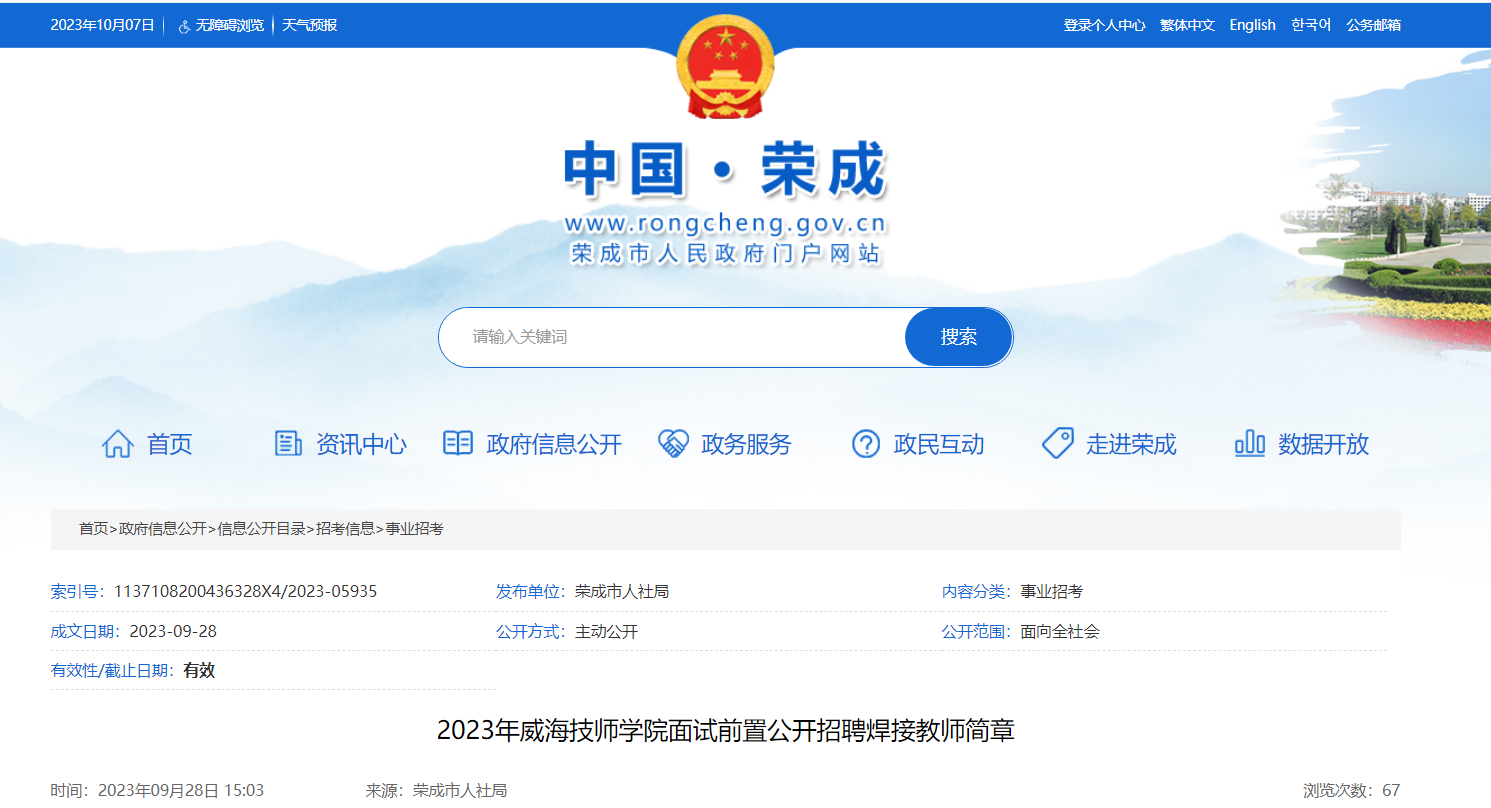Image resolution: width=1491 pixels, height=808 pixels.
Task: Go to 政府信息公开 in the breadcrumb
Action: 162,529
